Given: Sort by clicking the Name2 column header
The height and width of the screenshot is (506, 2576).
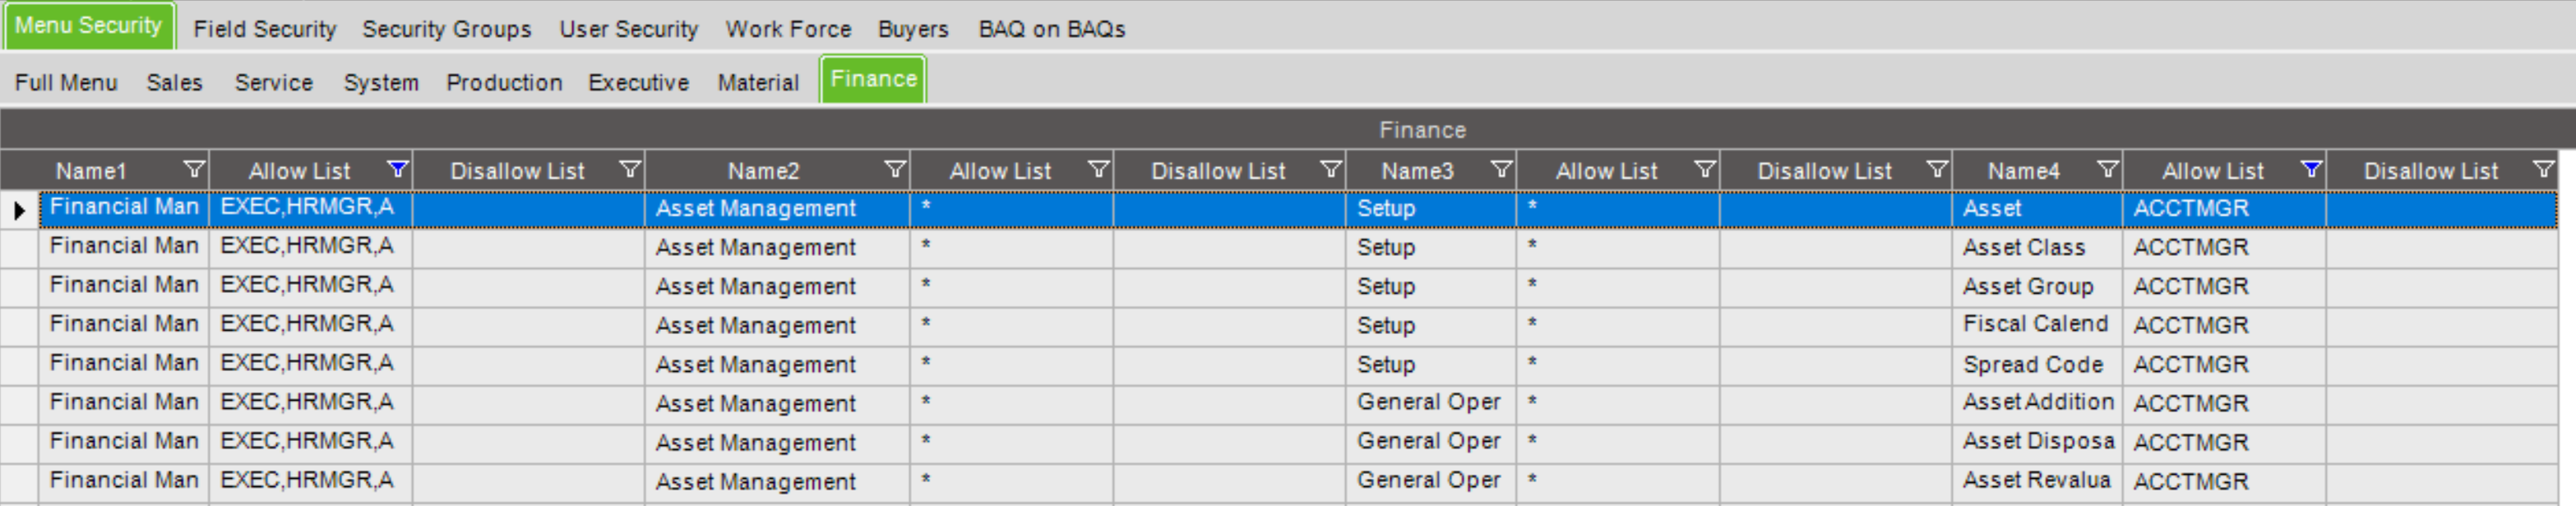Looking at the screenshot, I should coord(762,170).
